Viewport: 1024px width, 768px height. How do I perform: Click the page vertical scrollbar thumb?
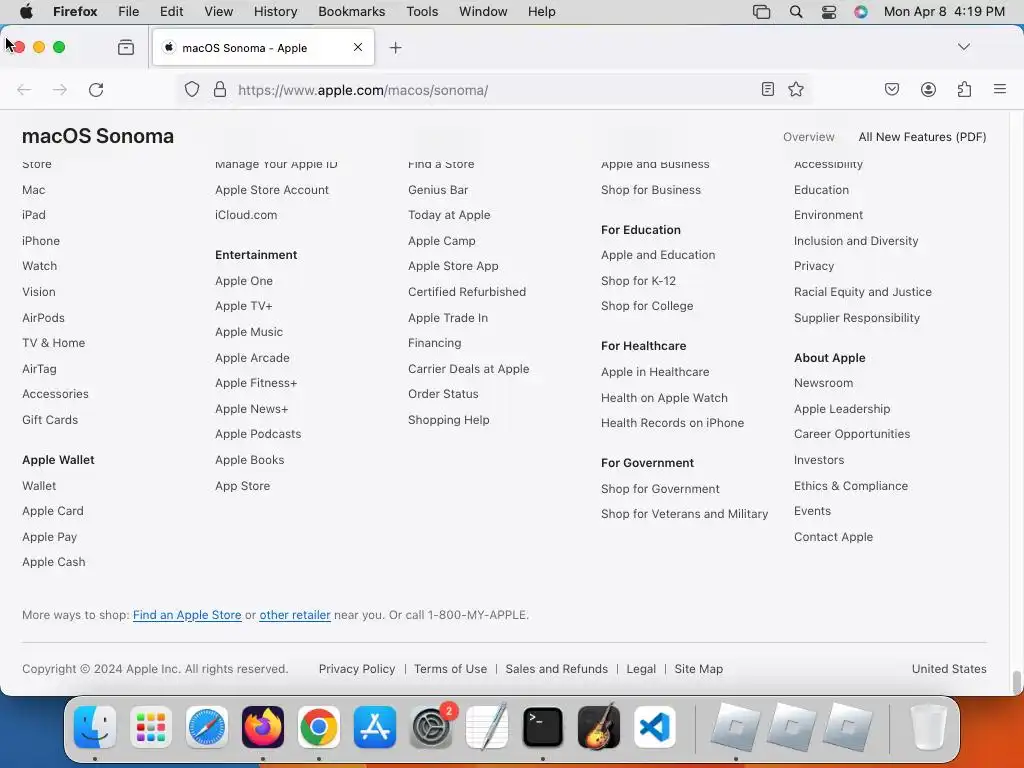click(1017, 682)
